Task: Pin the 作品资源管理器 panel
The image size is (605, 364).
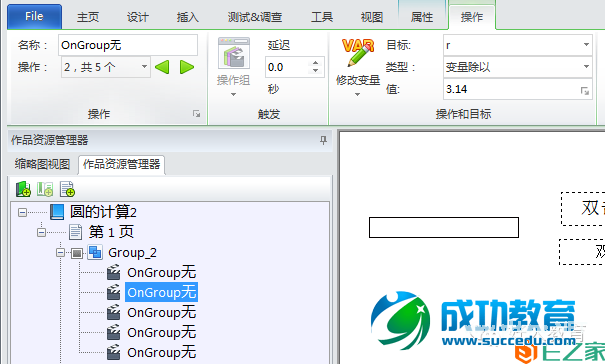Action: pyautogui.click(x=323, y=140)
